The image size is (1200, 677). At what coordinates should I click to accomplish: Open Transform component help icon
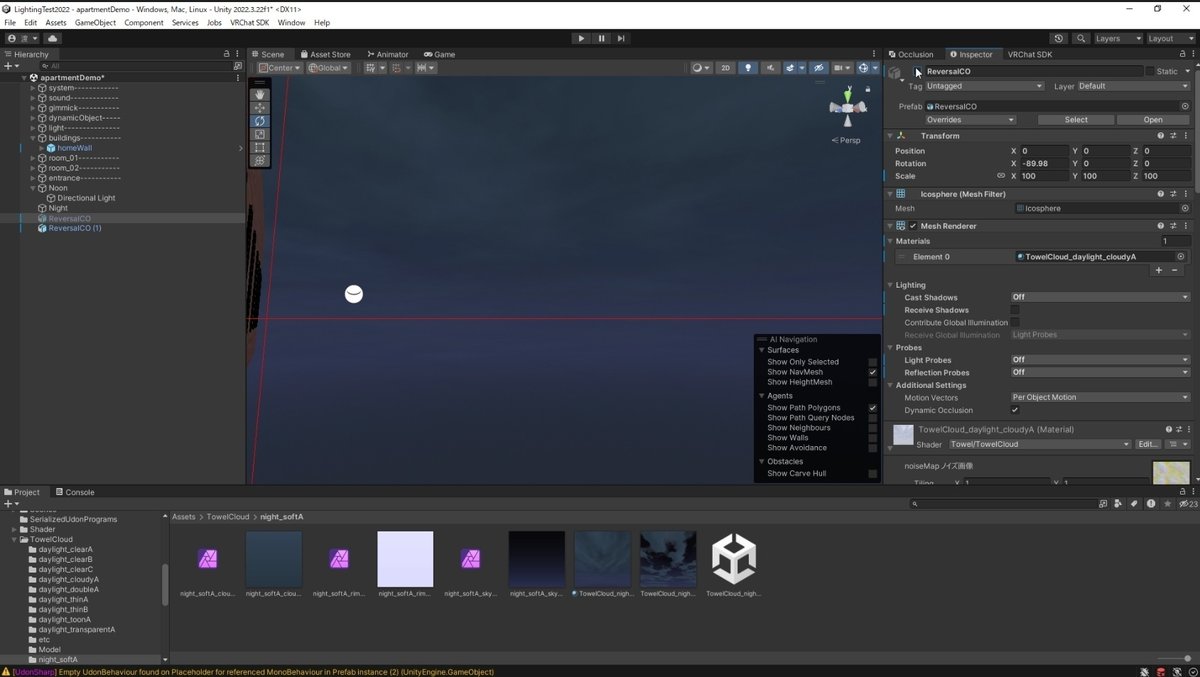(1160, 136)
